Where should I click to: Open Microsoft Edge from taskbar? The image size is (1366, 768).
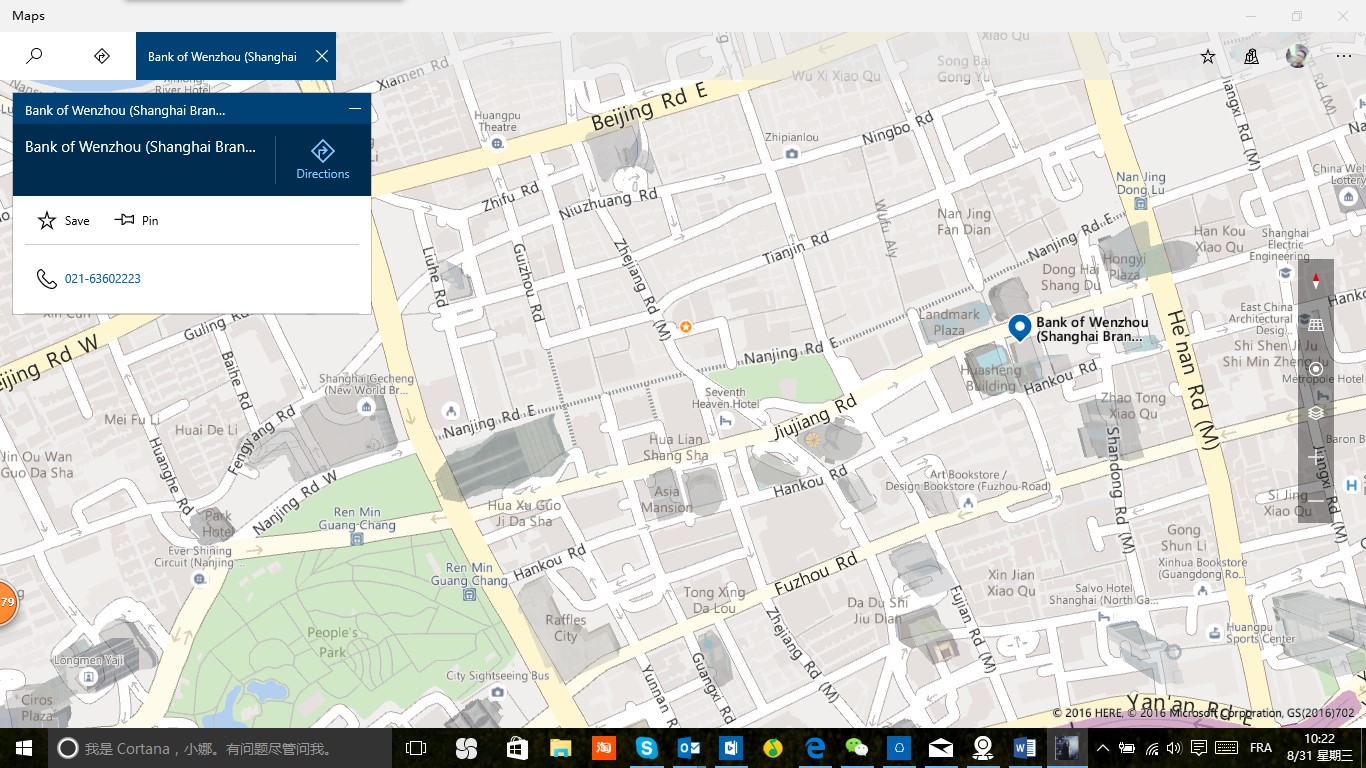pos(816,748)
